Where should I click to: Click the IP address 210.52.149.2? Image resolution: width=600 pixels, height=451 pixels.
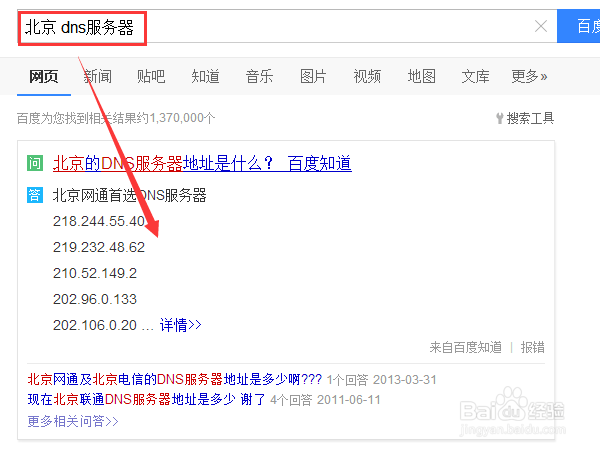click(x=95, y=273)
